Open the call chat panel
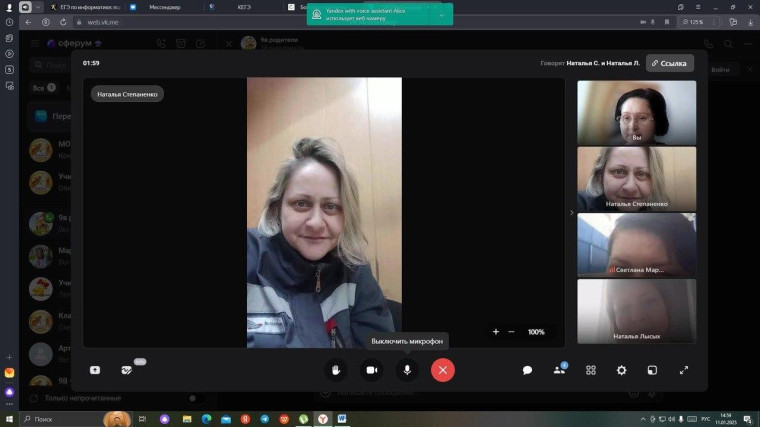 coord(527,370)
